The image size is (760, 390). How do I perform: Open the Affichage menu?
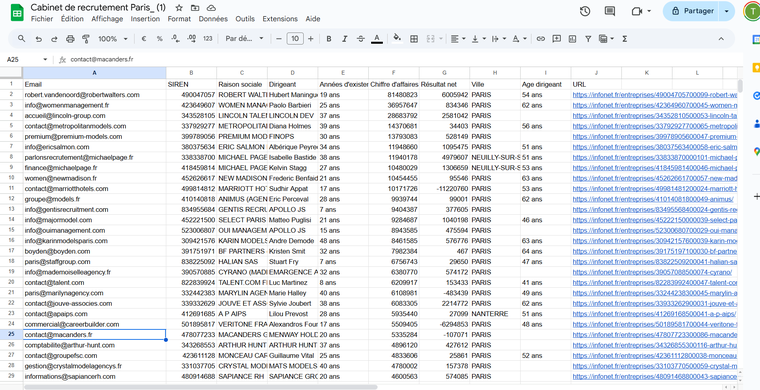[107, 19]
